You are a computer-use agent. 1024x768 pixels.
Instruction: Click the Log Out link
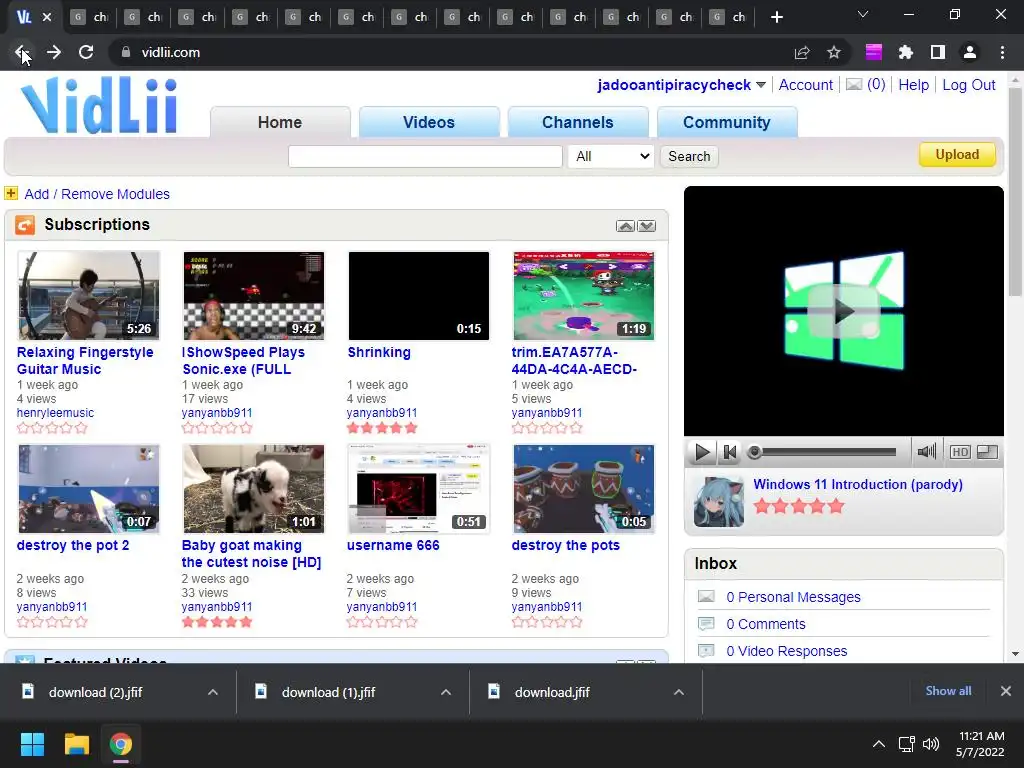pos(969,85)
